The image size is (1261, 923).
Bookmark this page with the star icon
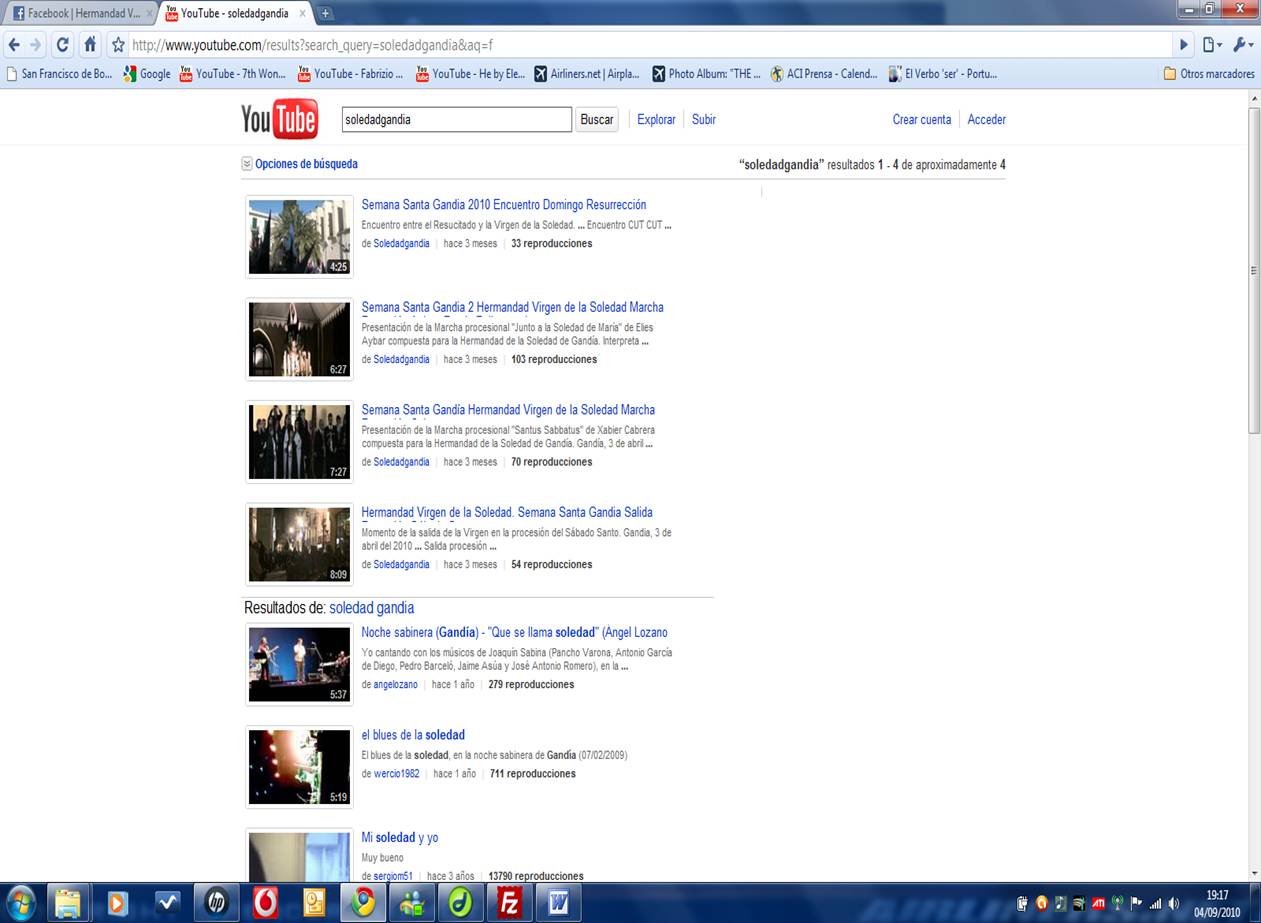coord(118,45)
